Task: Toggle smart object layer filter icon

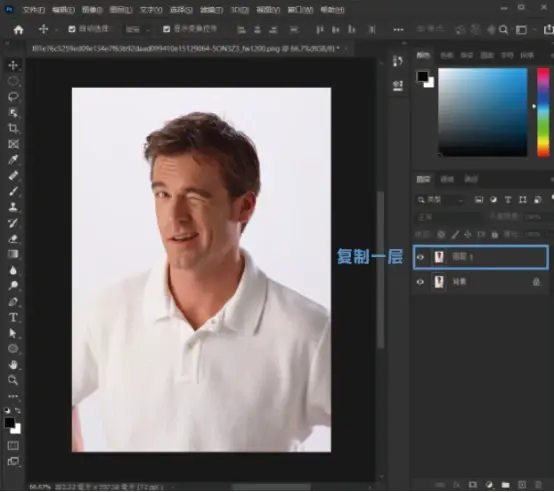Action: click(x=537, y=200)
